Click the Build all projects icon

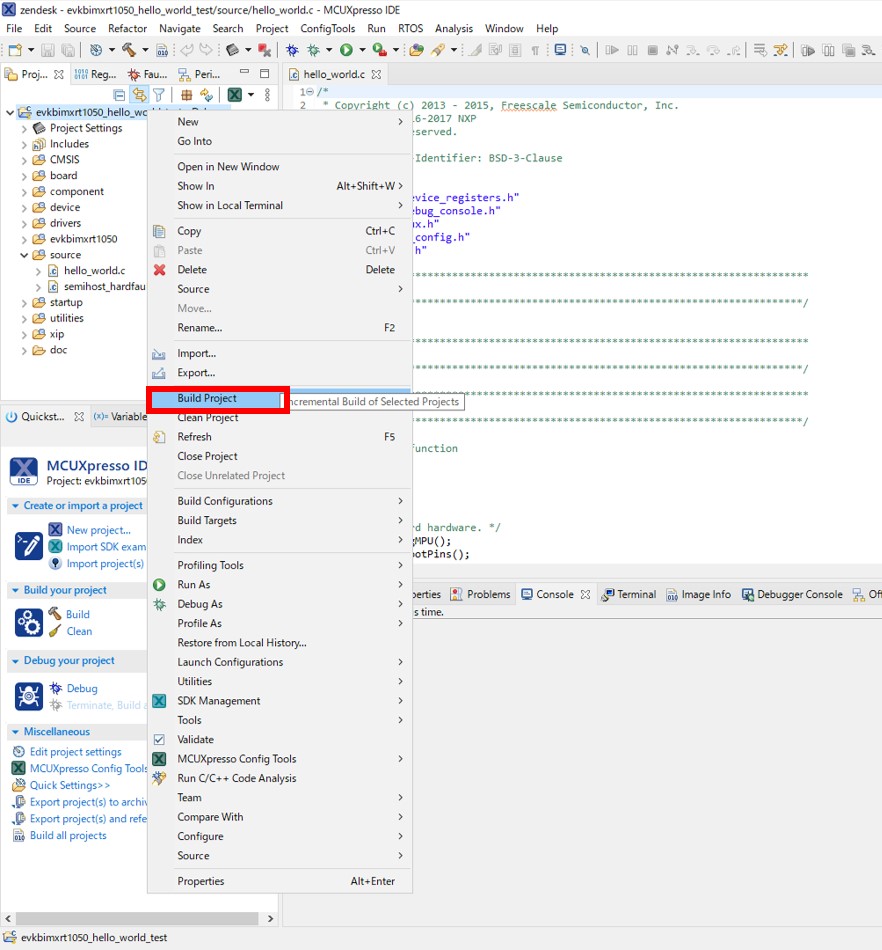19,835
